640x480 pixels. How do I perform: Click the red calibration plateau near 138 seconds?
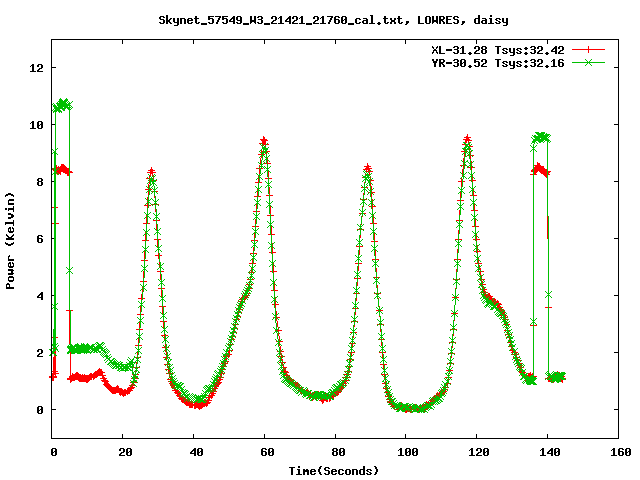[540, 169]
